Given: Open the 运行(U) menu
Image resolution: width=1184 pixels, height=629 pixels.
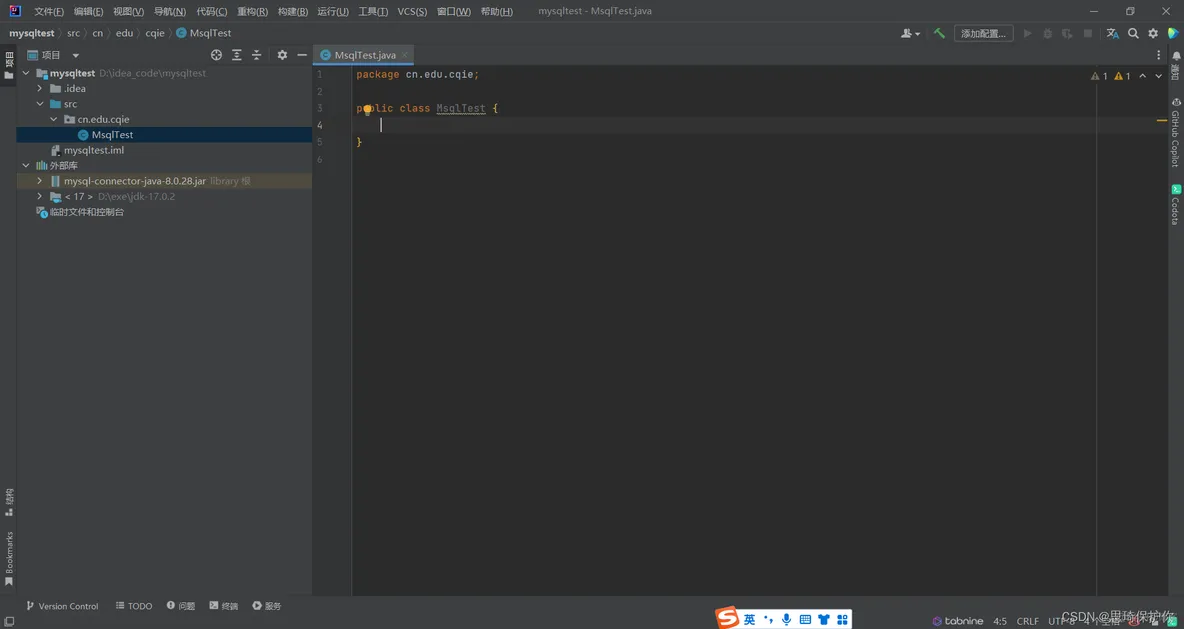Looking at the screenshot, I should (x=333, y=11).
